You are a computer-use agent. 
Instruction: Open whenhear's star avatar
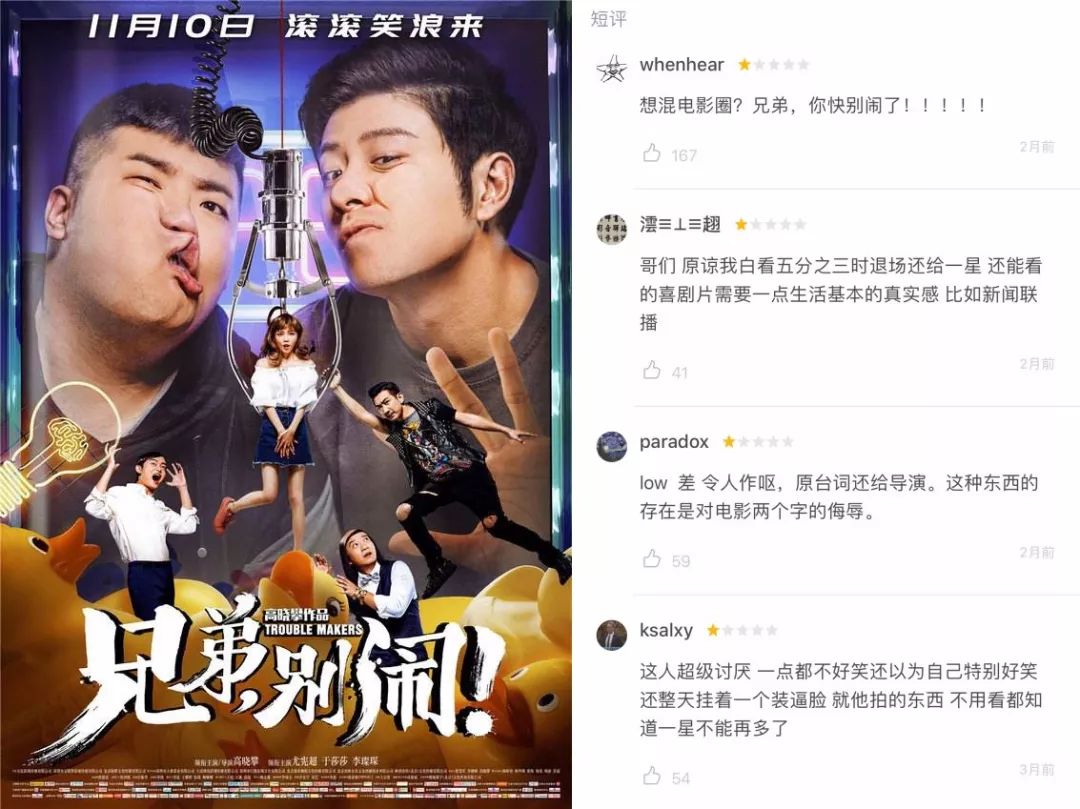click(x=612, y=70)
